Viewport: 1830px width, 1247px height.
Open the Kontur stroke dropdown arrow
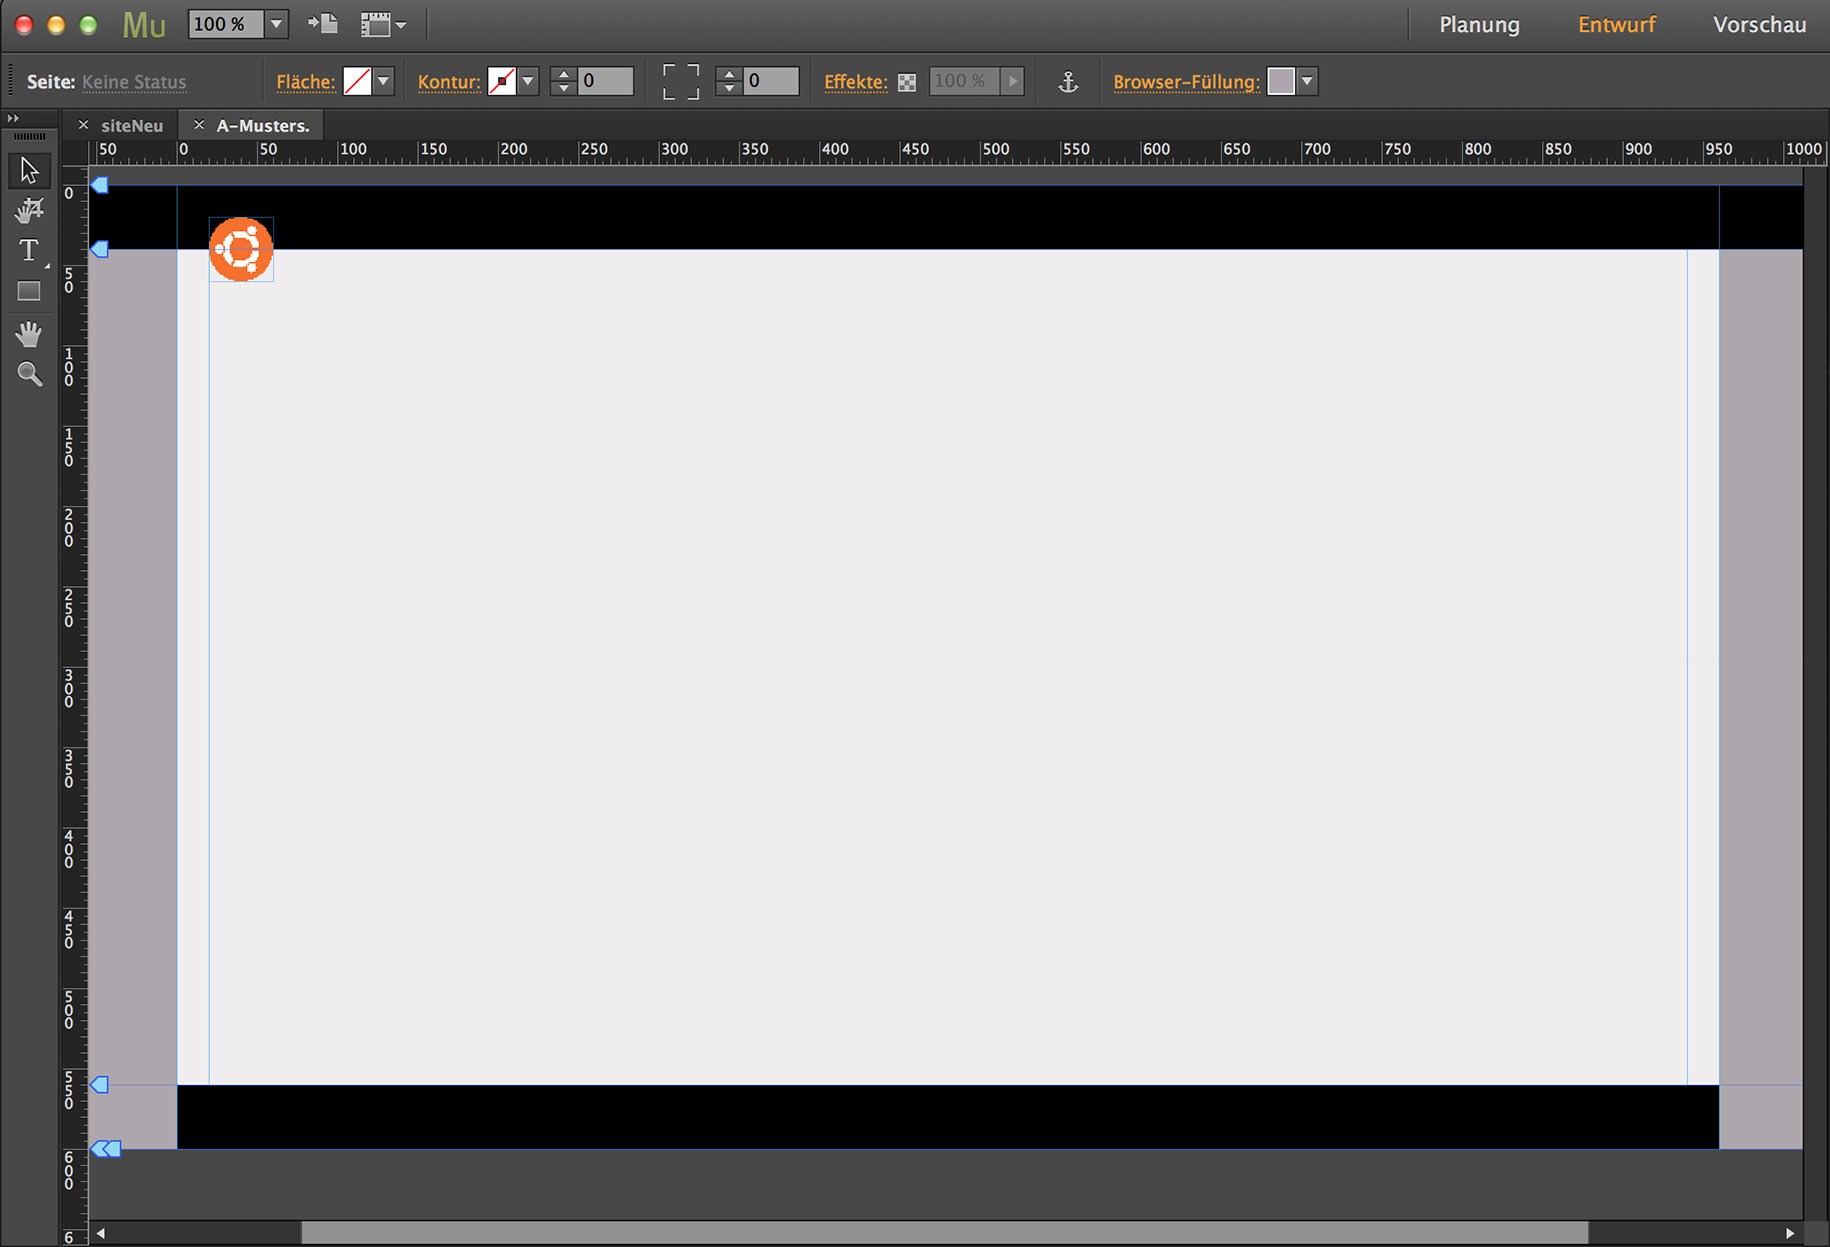[528, 81]
